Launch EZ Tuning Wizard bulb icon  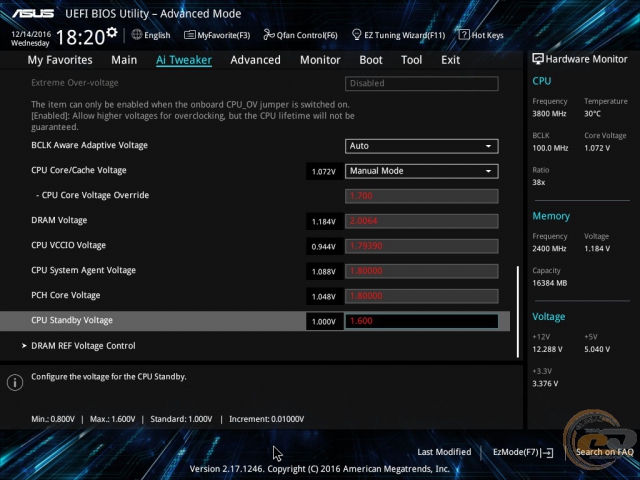tap(356, 35)
